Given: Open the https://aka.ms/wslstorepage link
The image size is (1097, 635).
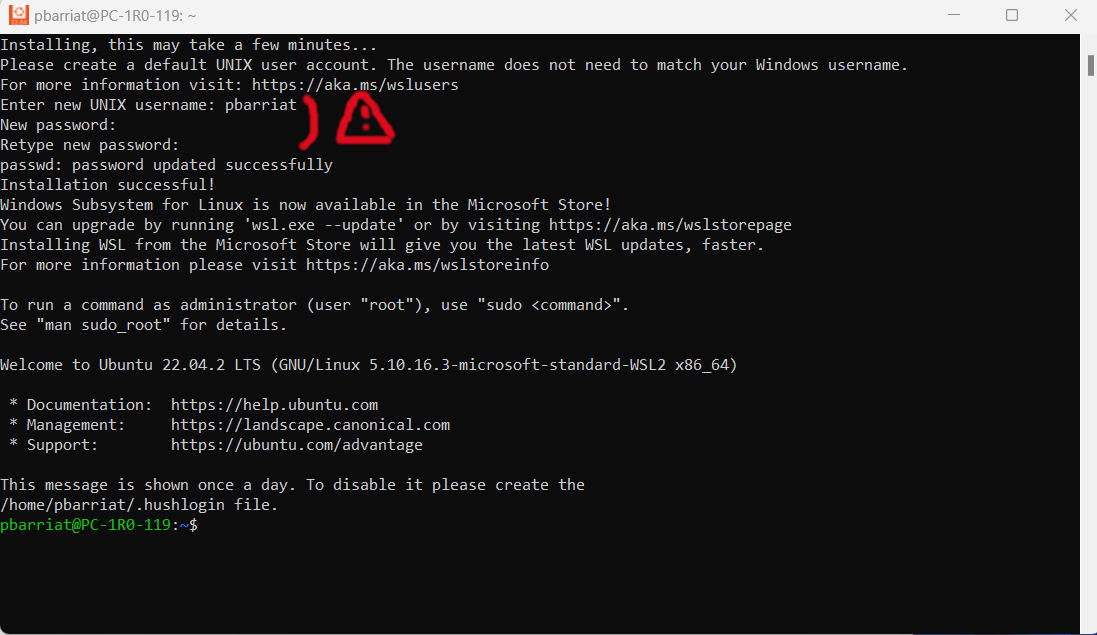Looking at the screenshot, I should [x=670, y=225].
